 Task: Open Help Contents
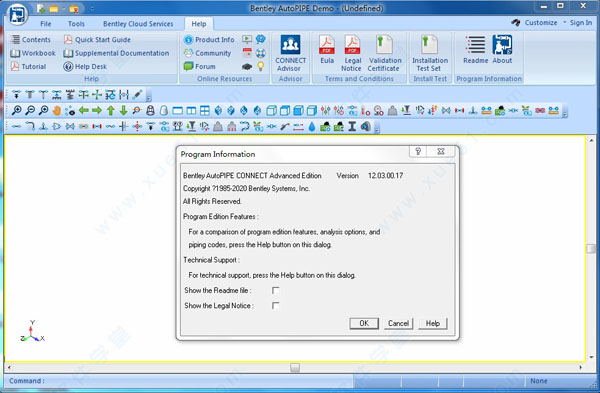coord(31,39)
